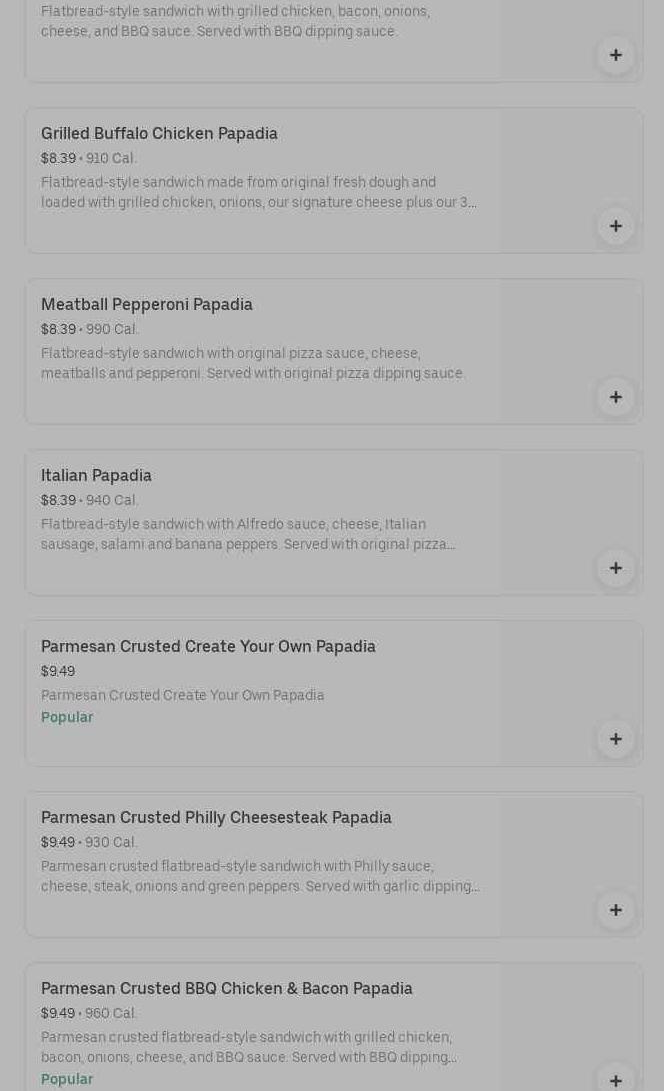
Task: Add Parmesan Crusted Philly Cheesesteak Papadia
Action: 615,910
